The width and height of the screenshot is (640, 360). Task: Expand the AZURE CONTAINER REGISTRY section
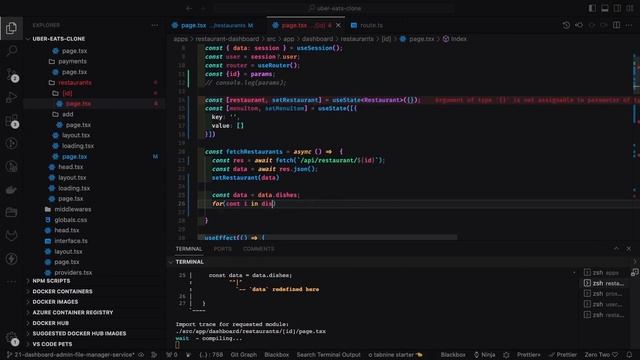(73, 312)
